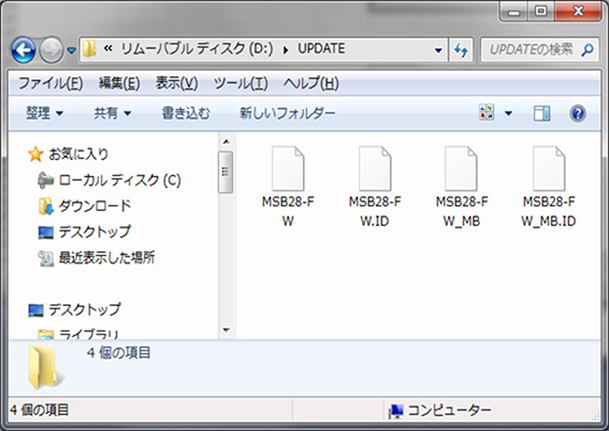Select the MSB28-FW.ID file

[x=375, y=166]
